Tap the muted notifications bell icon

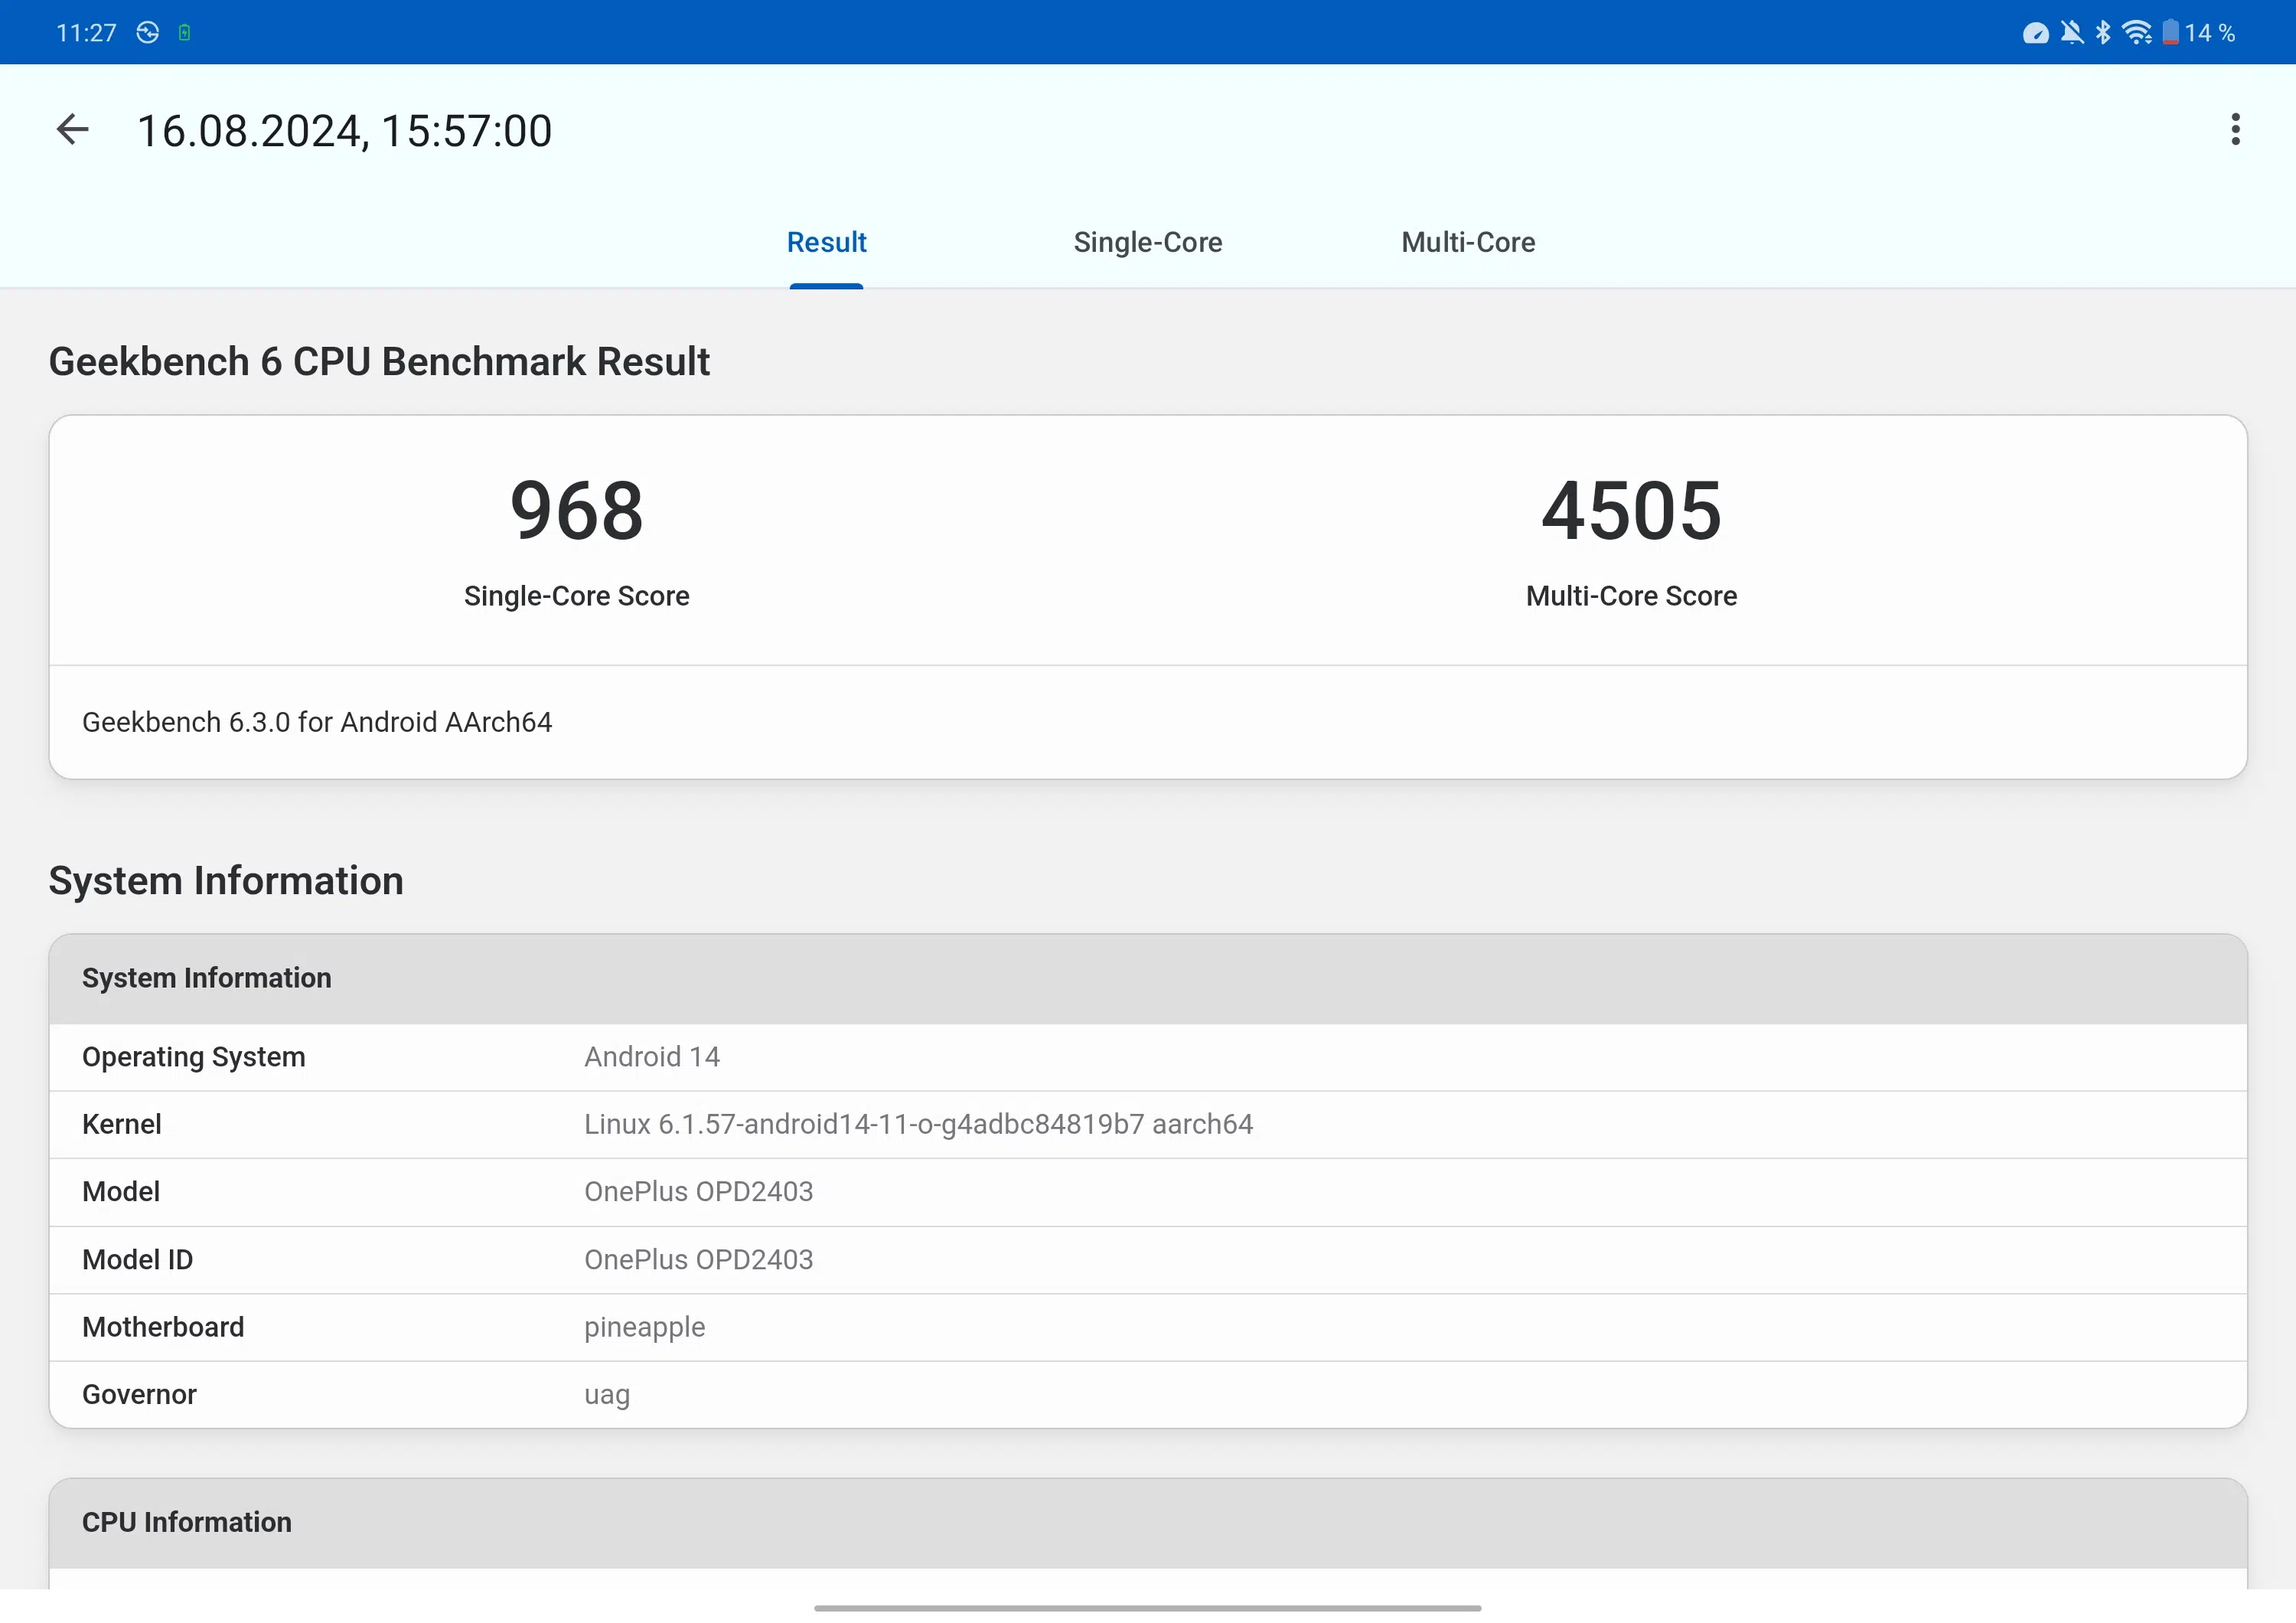pos(2071,33)
